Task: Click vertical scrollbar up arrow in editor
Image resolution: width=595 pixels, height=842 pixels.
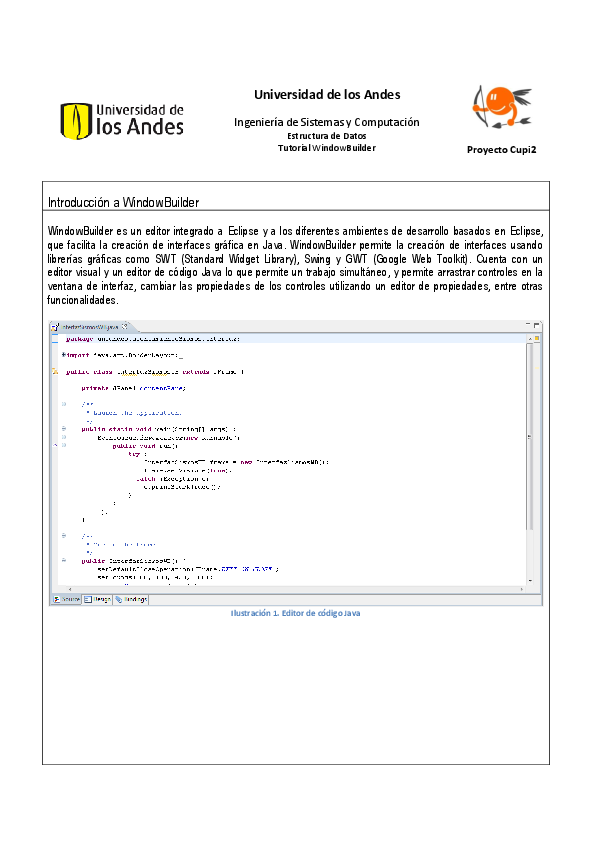Action: pyautogui.click(x=530, y=339)
